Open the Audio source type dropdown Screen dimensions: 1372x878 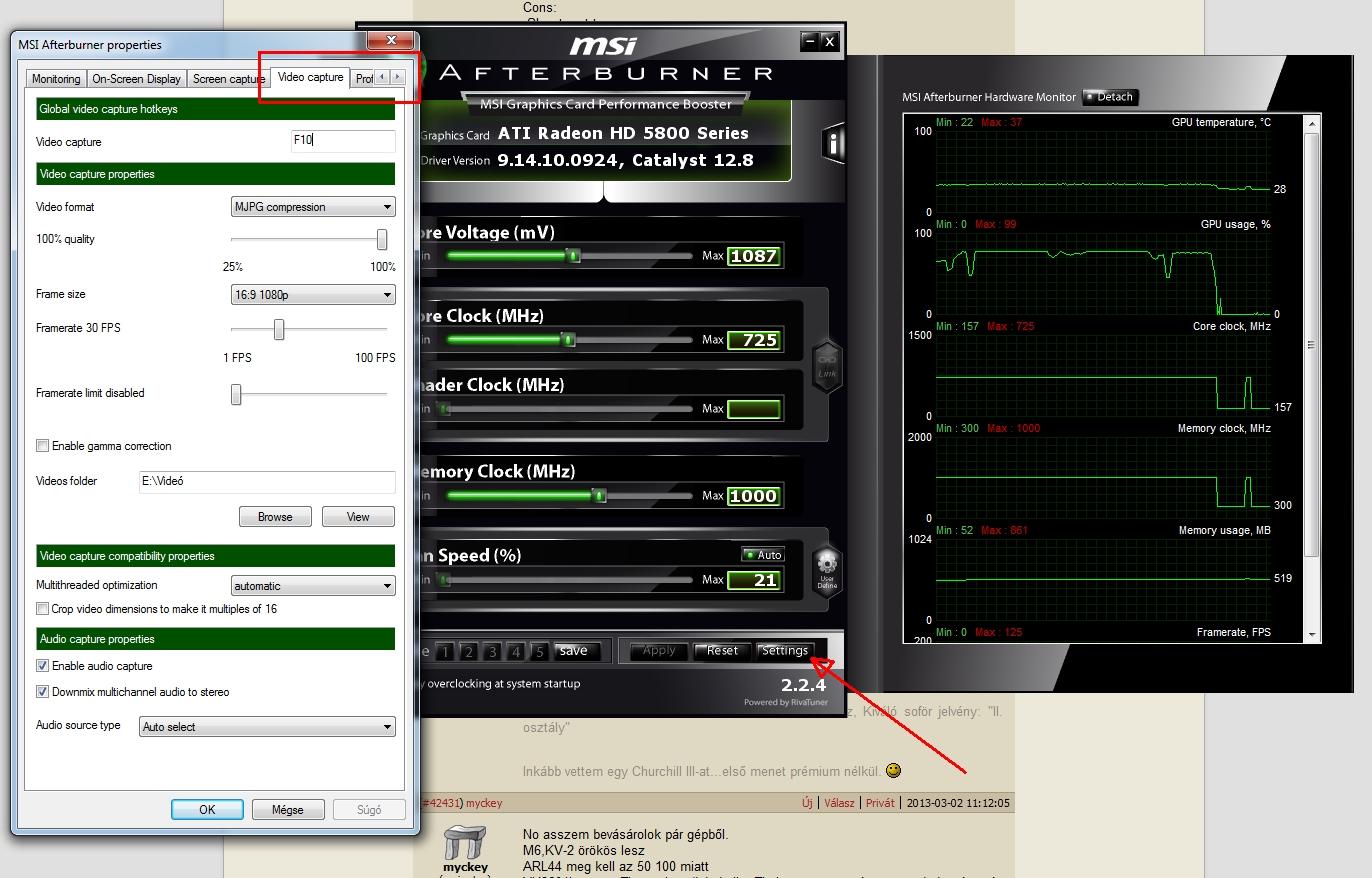(x=267, y=727)
